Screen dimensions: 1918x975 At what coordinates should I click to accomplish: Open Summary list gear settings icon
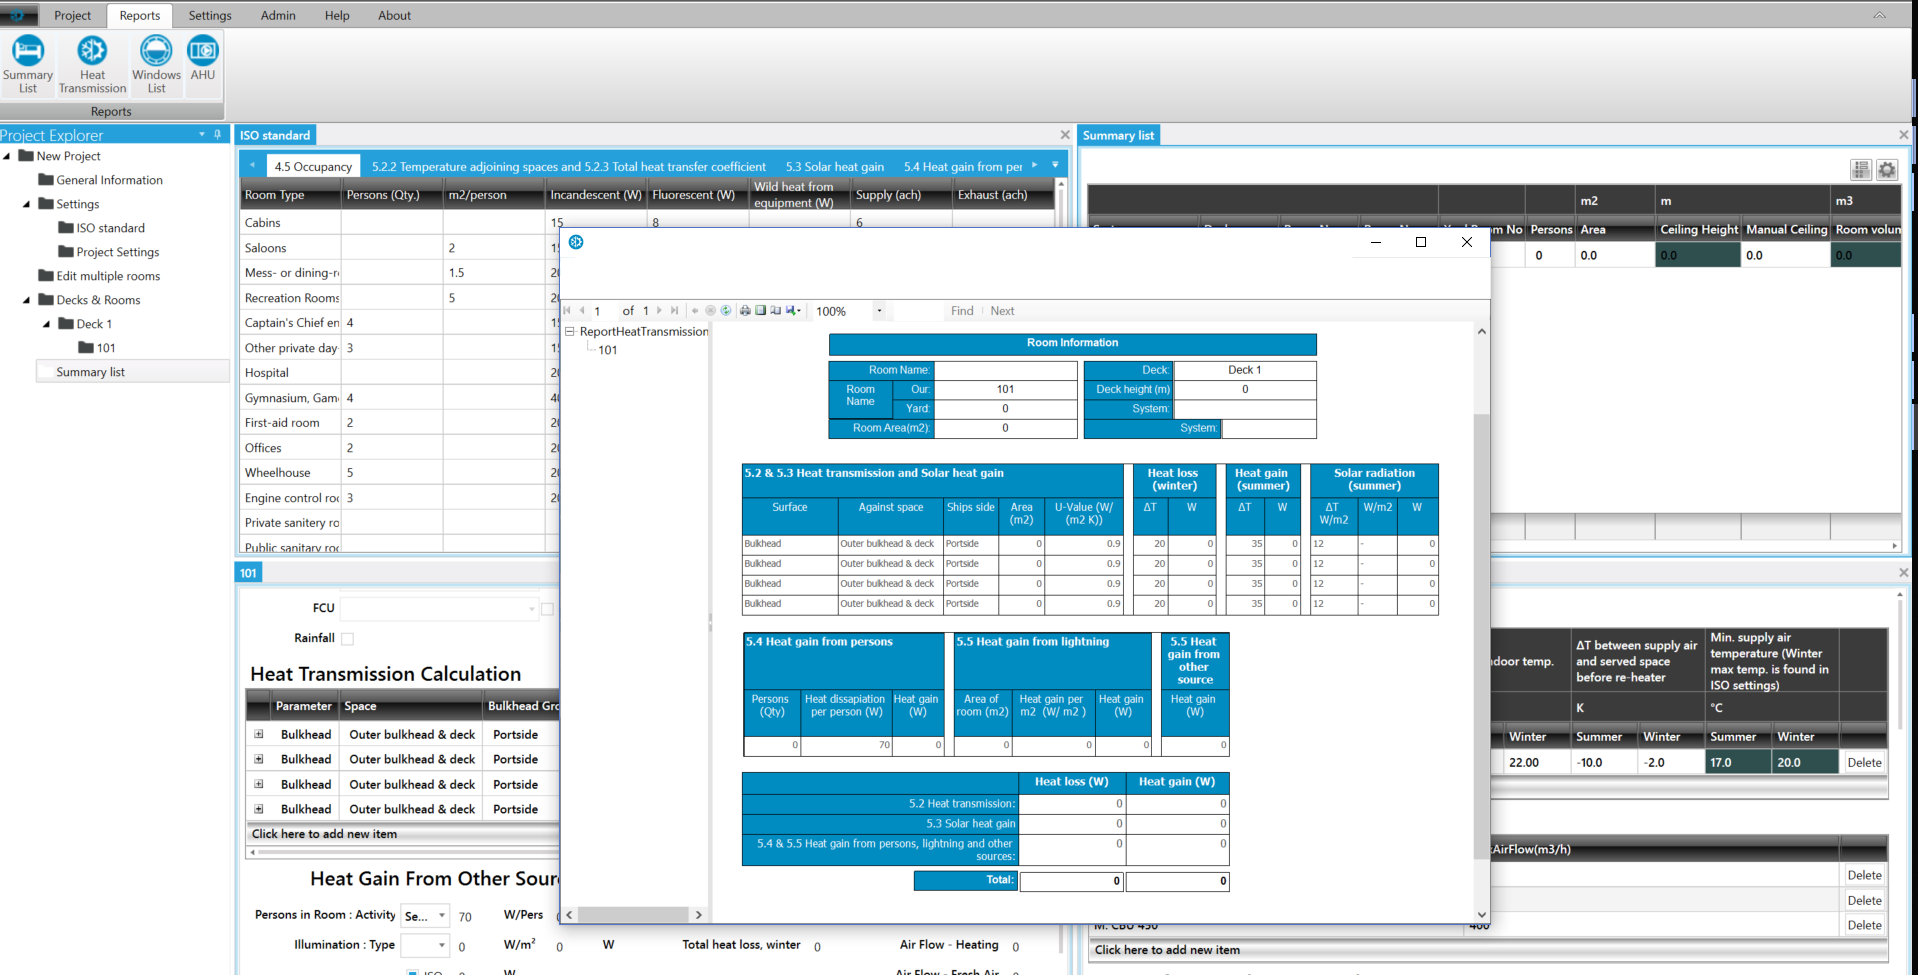1887,169
